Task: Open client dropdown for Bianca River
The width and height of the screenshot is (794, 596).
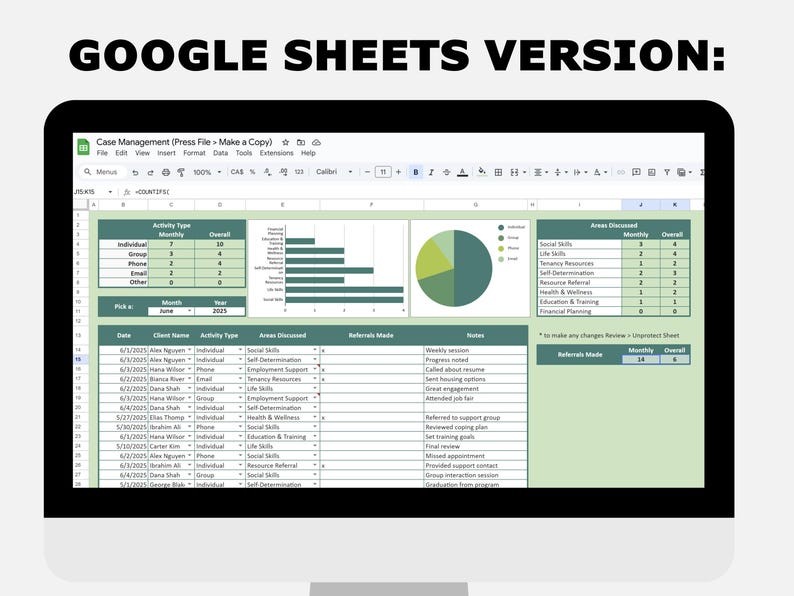Action: click(190, 379)
